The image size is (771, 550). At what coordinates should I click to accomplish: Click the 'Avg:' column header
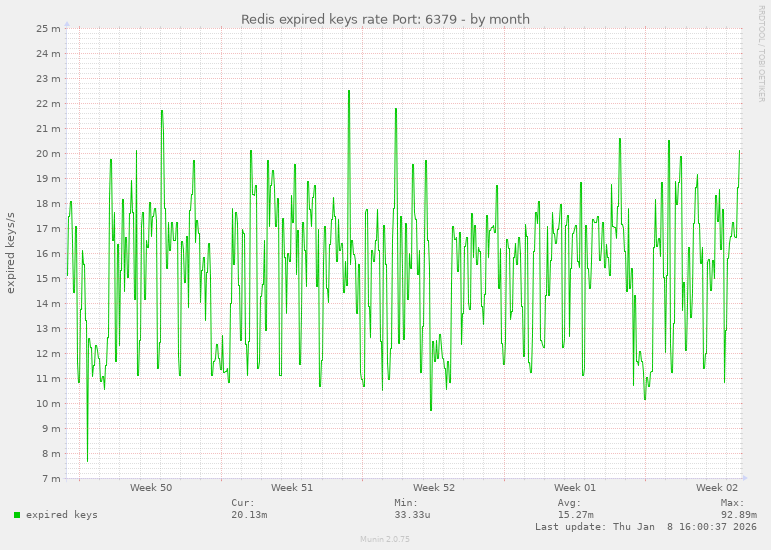tap(569, 503)
